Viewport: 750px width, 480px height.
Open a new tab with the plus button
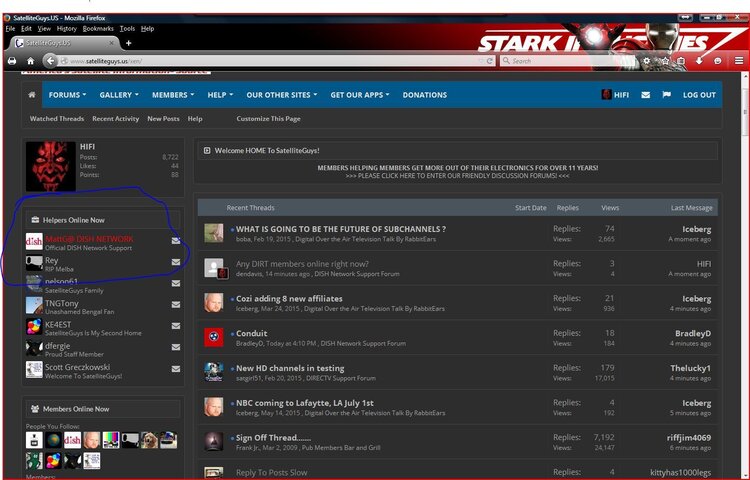click(128, 43)
